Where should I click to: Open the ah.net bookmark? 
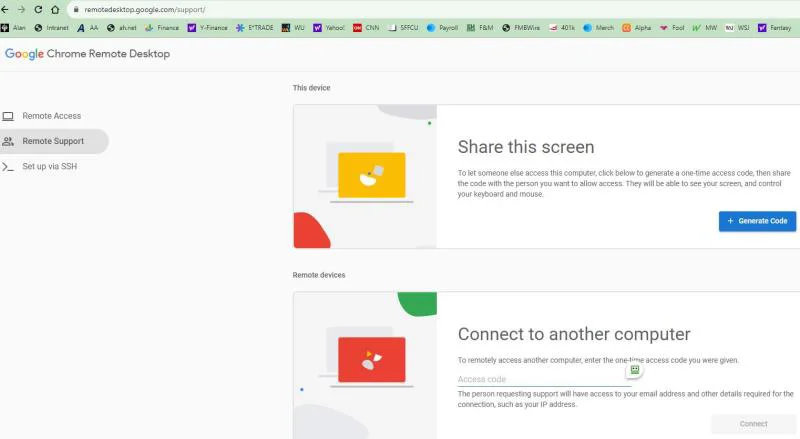coord(121,28)
